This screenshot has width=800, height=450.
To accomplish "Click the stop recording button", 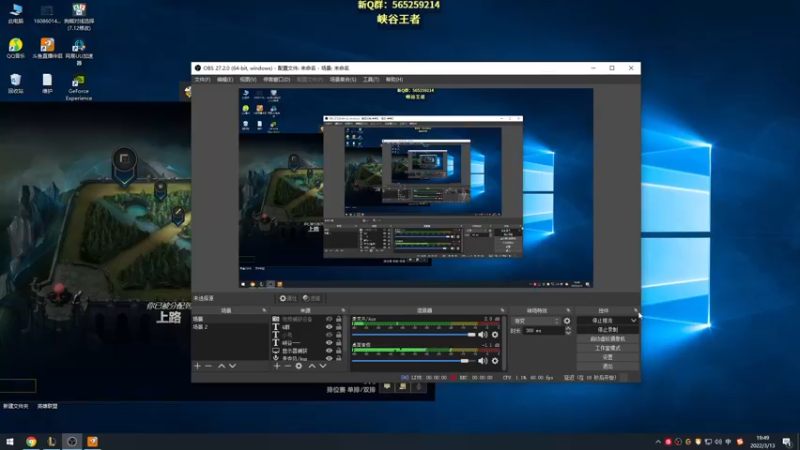I will click(x=607, y=330).
